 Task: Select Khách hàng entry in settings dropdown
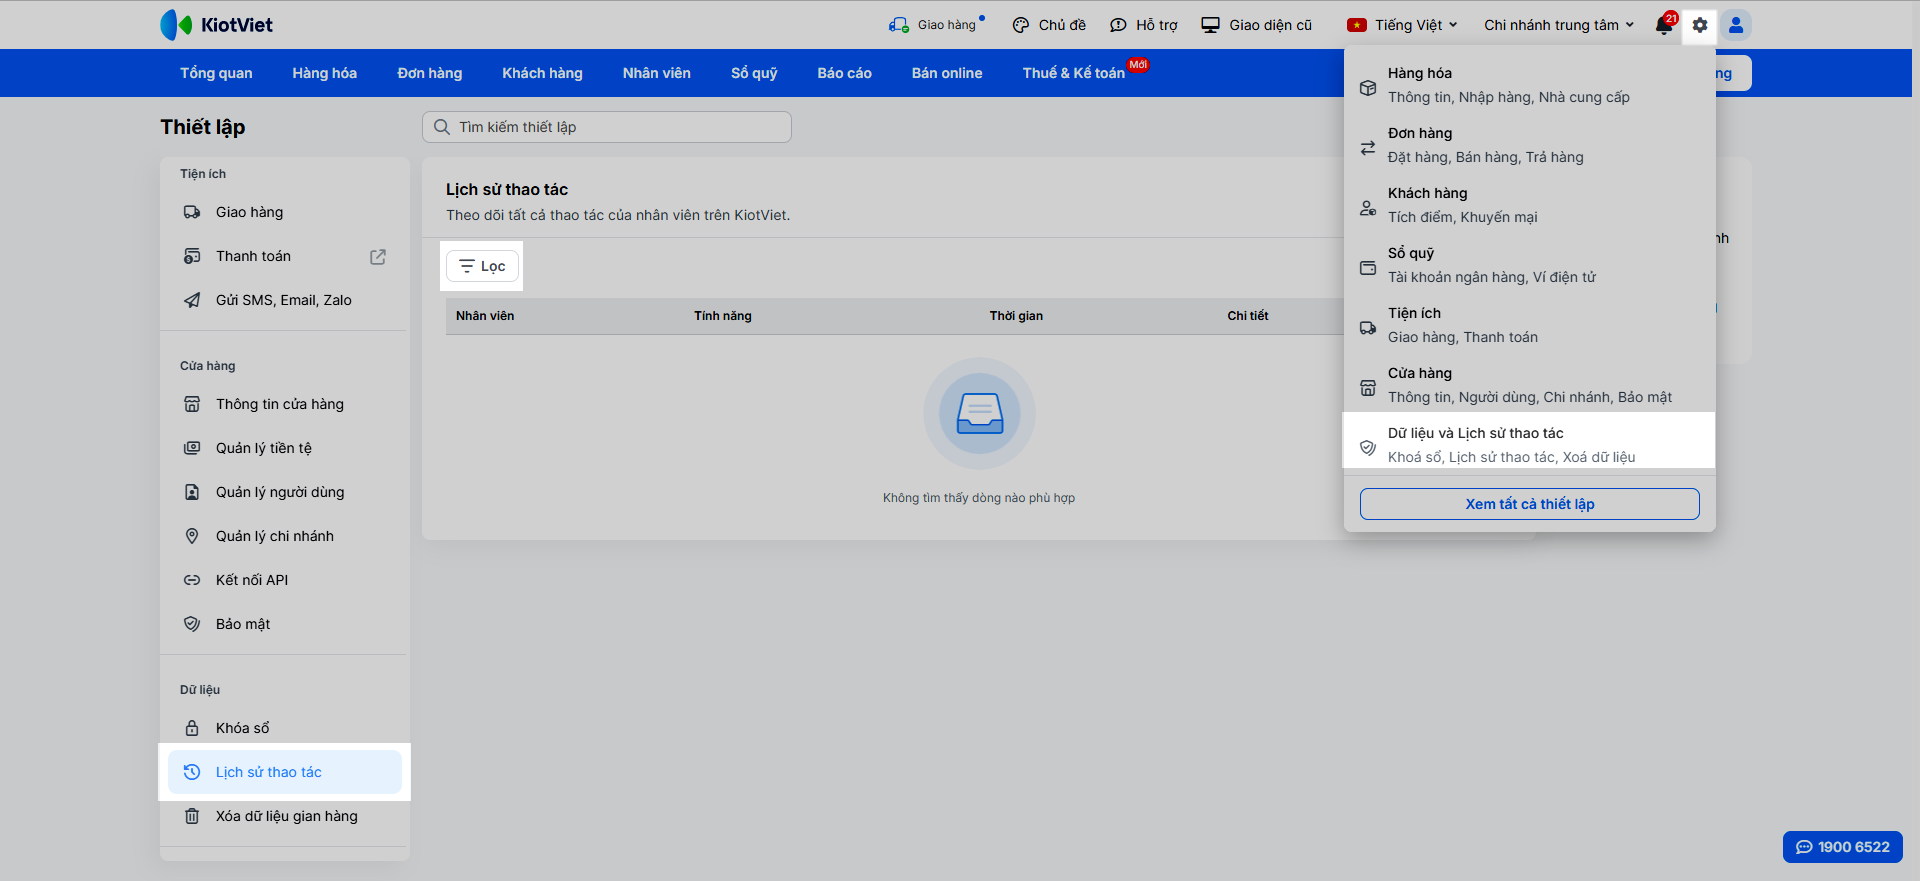1530,207
